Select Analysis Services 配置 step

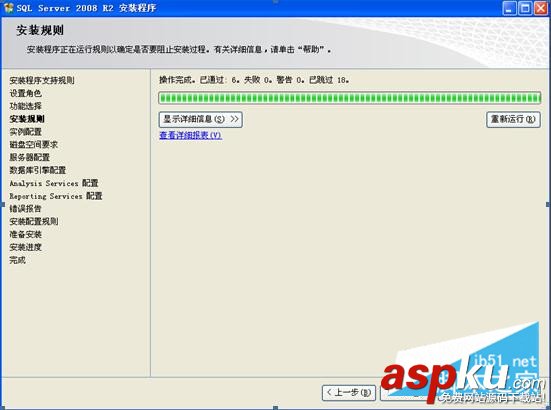coord(54,183)
